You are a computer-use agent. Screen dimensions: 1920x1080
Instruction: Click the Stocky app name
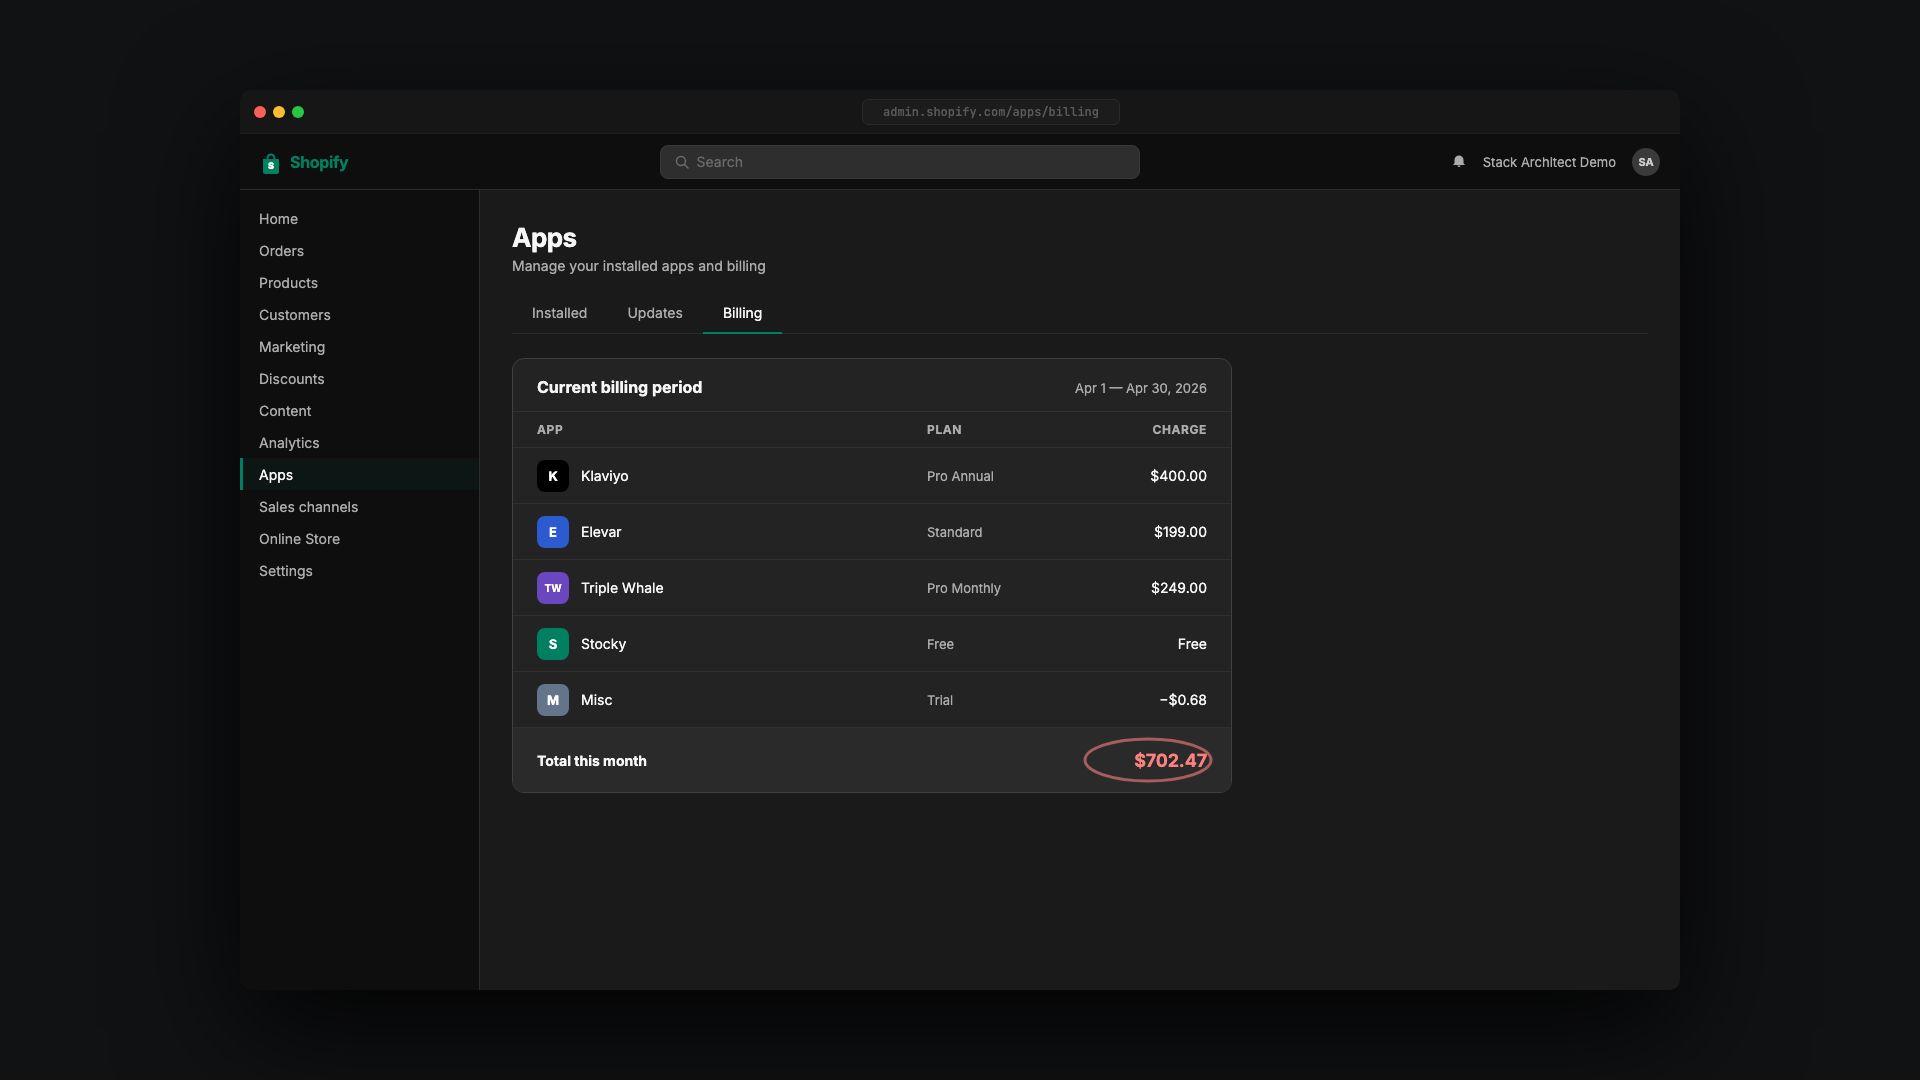click(603, 644)
